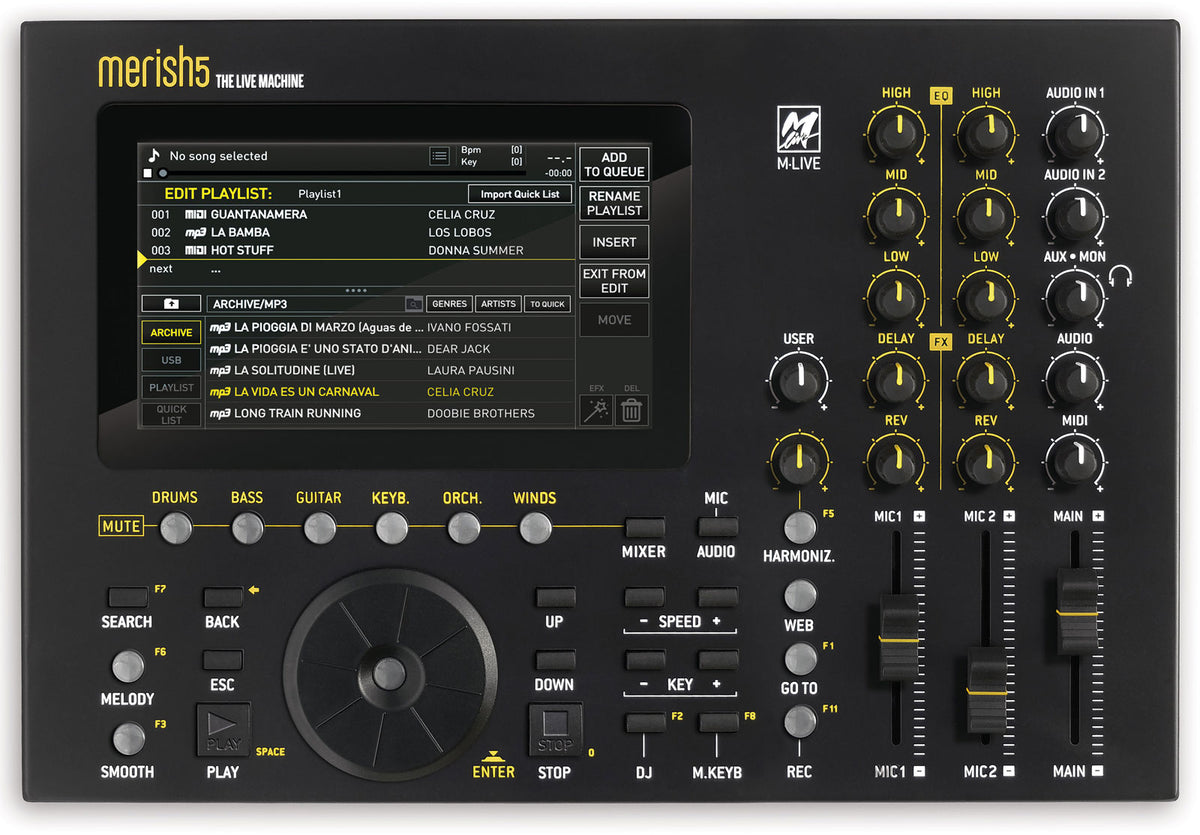The image size is (1200, 835).
Task: Click the MIC 2 plus button
Action: (1009, 516)
